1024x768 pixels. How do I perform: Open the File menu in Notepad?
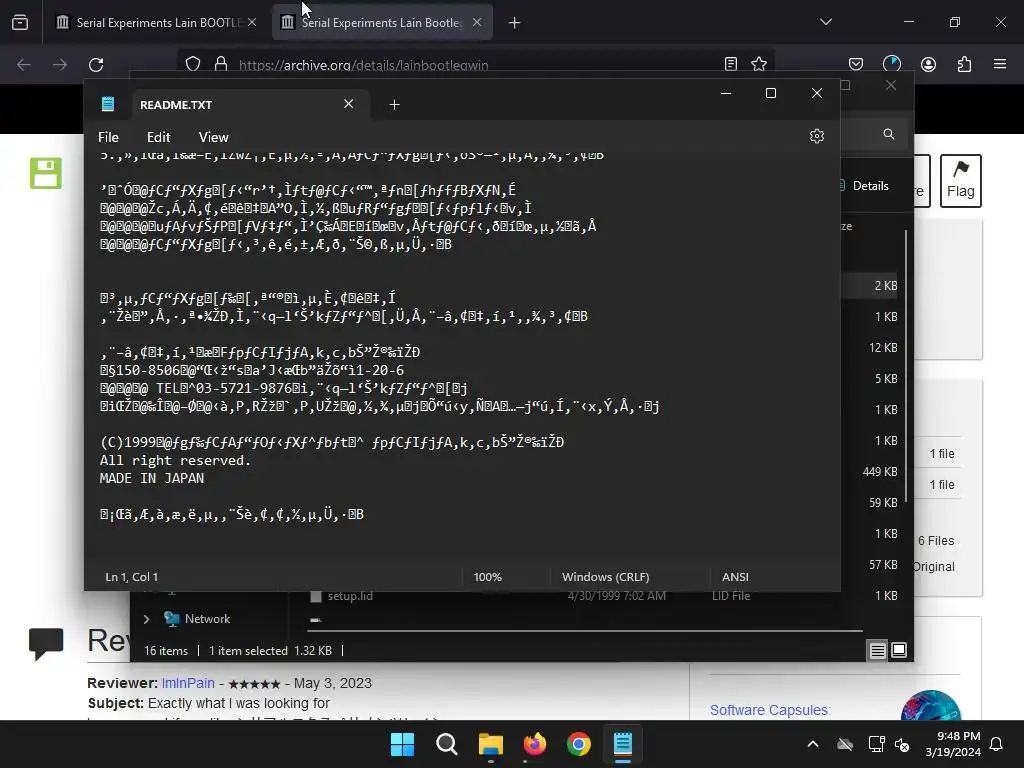click(108, 137)
